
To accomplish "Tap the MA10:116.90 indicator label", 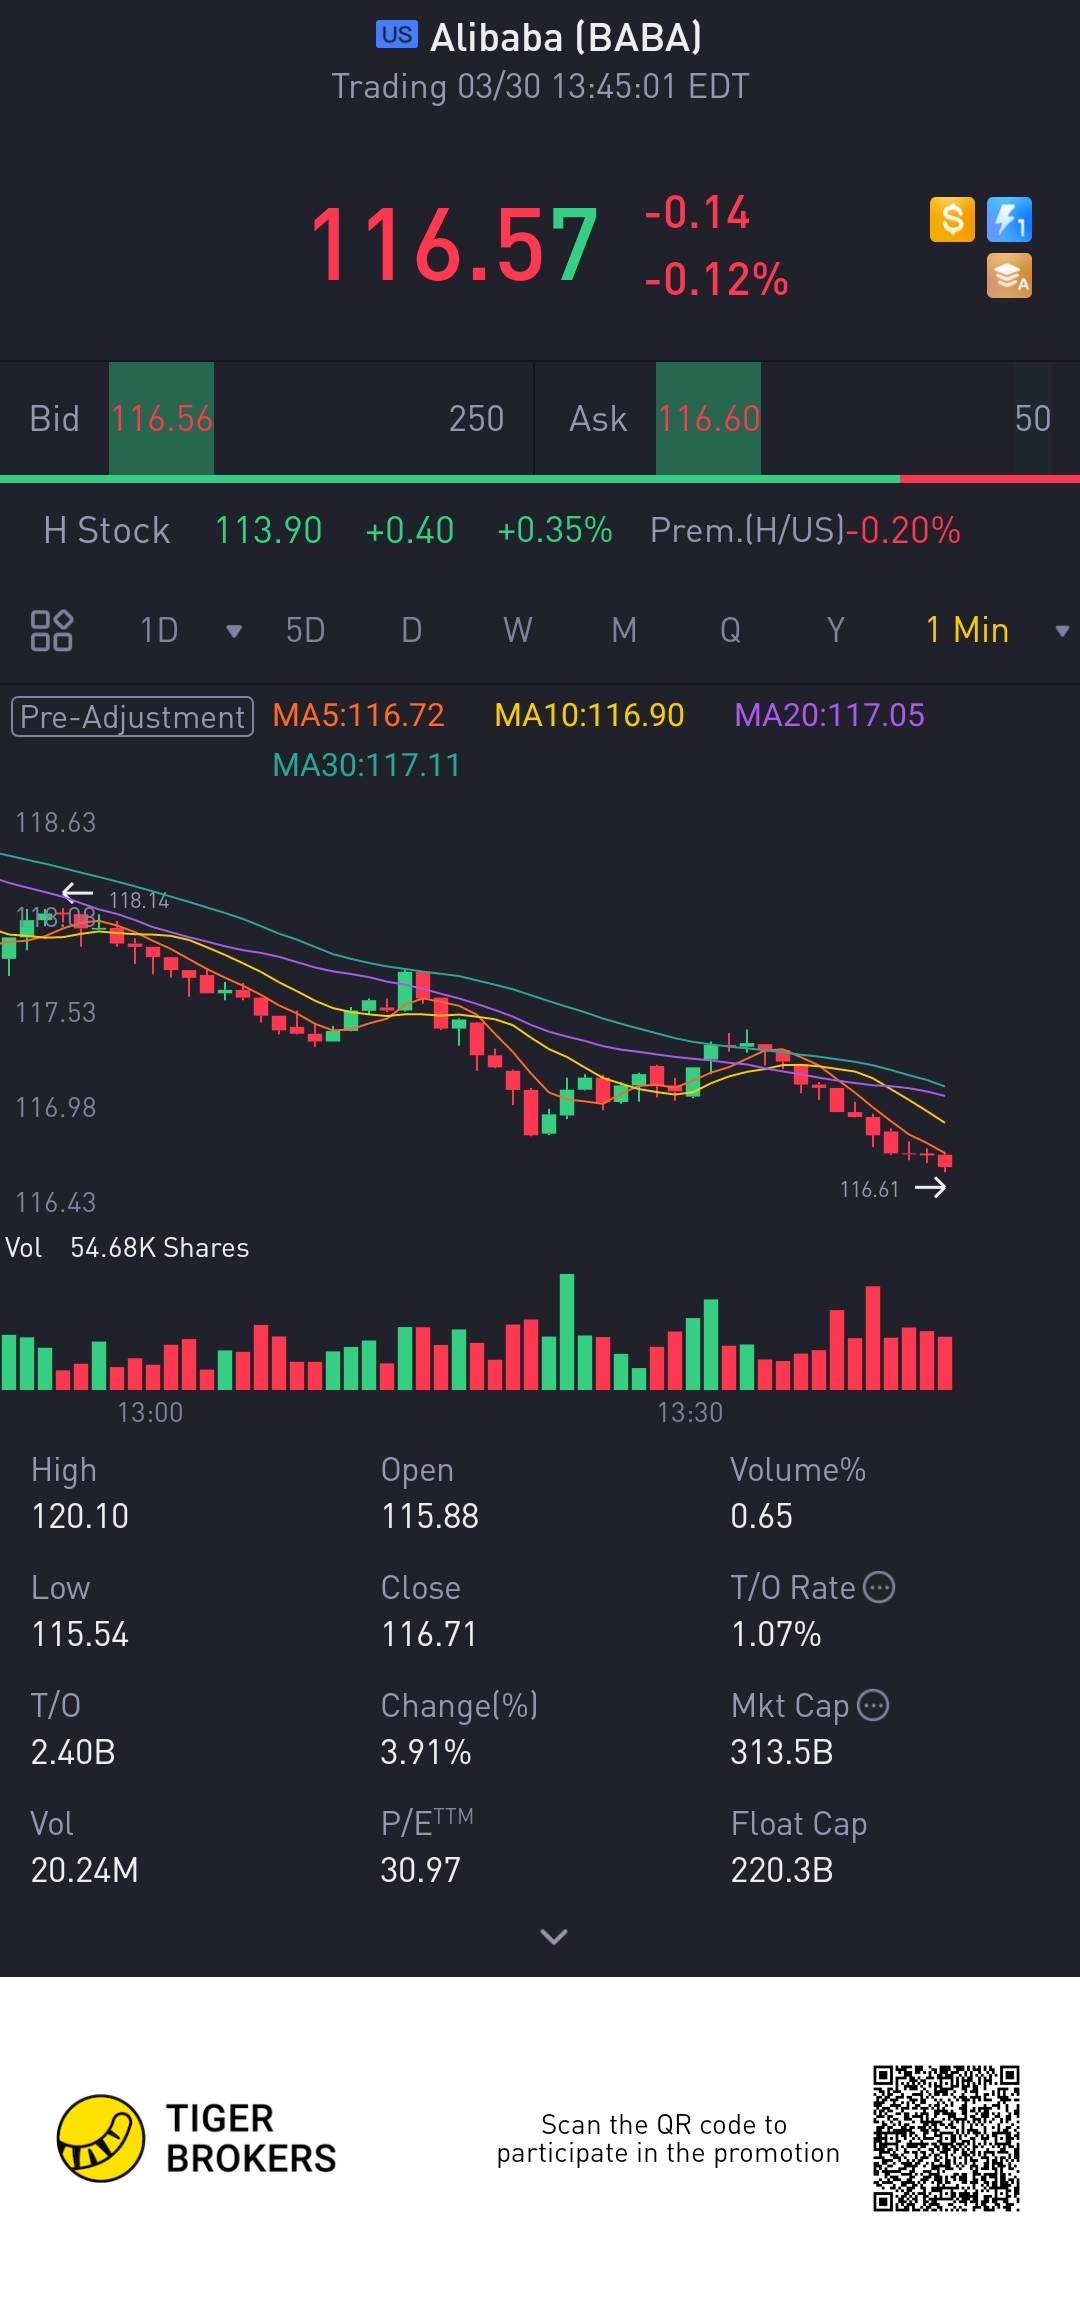I will click(x=589, y=715).
